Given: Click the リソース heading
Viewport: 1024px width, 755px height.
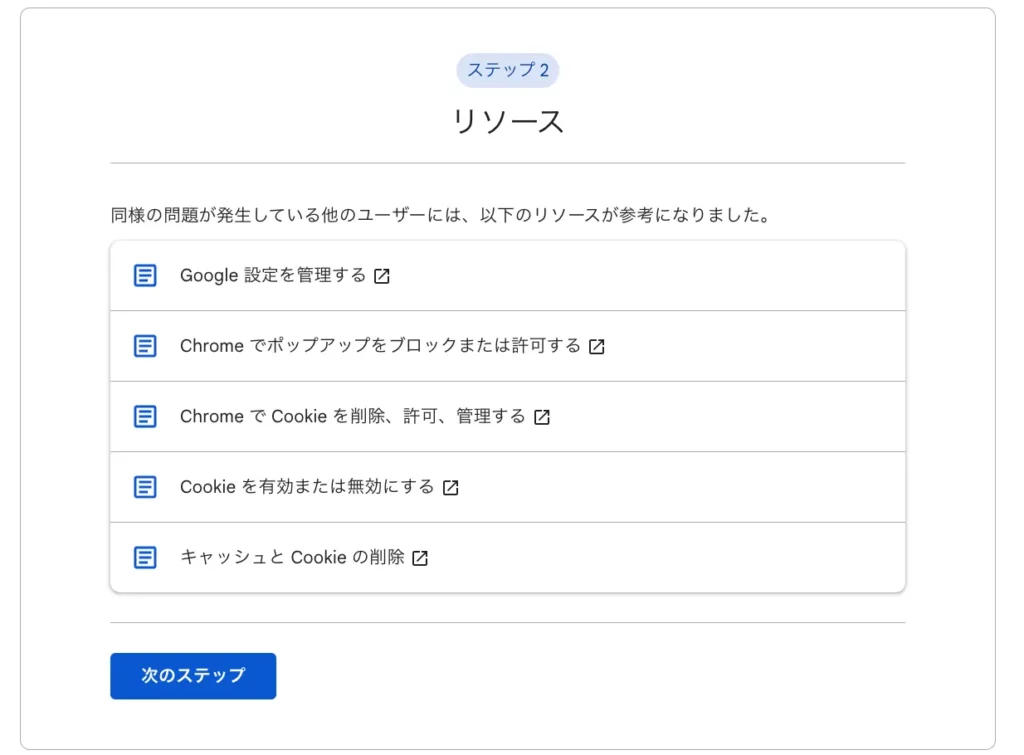Looking at the screenshot, I should [507, 122].
